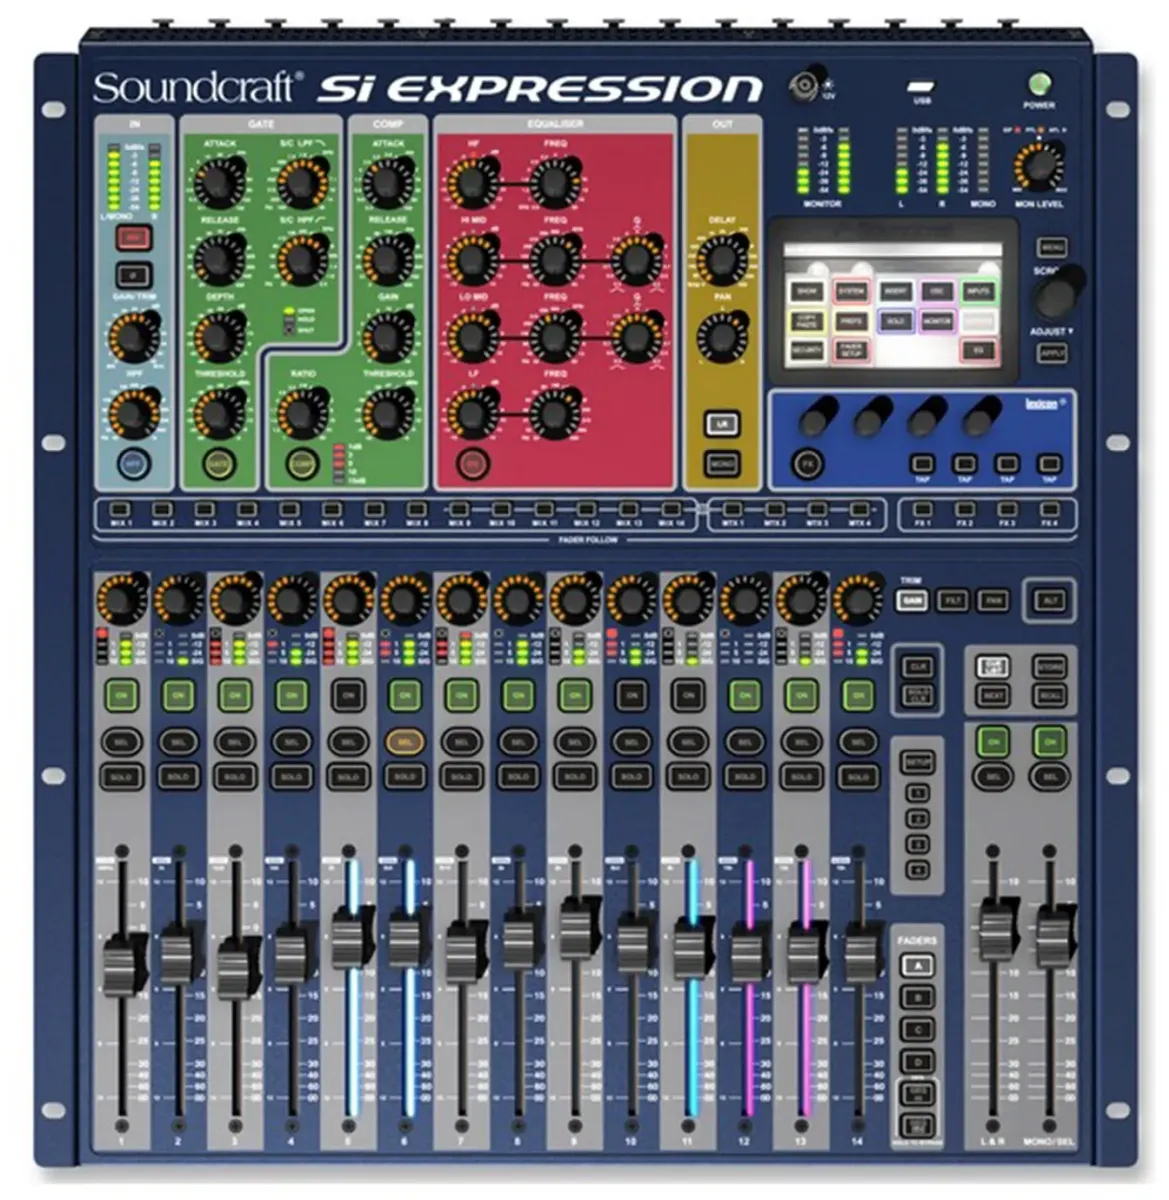The width and height of the screenshot is (1169, 1200).
Task: Tap FADER SETUP on the touchscreen
Action: (x=851, y=351)
